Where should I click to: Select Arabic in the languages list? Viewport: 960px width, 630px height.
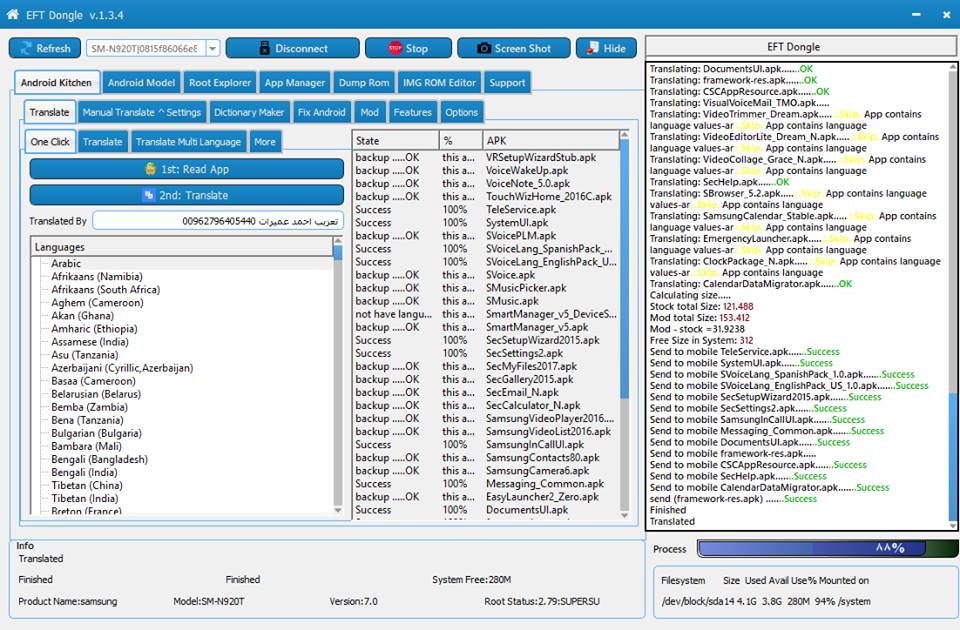coord(66,263)
